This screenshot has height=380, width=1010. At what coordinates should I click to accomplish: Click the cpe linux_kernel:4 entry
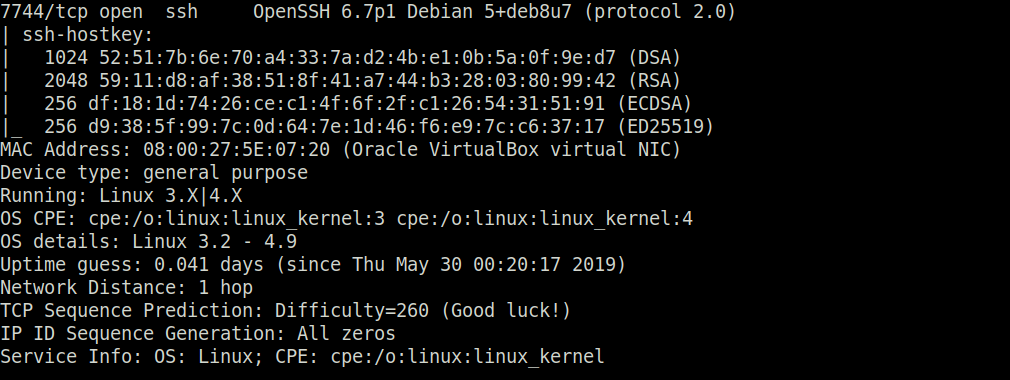[x=545, y=219]
